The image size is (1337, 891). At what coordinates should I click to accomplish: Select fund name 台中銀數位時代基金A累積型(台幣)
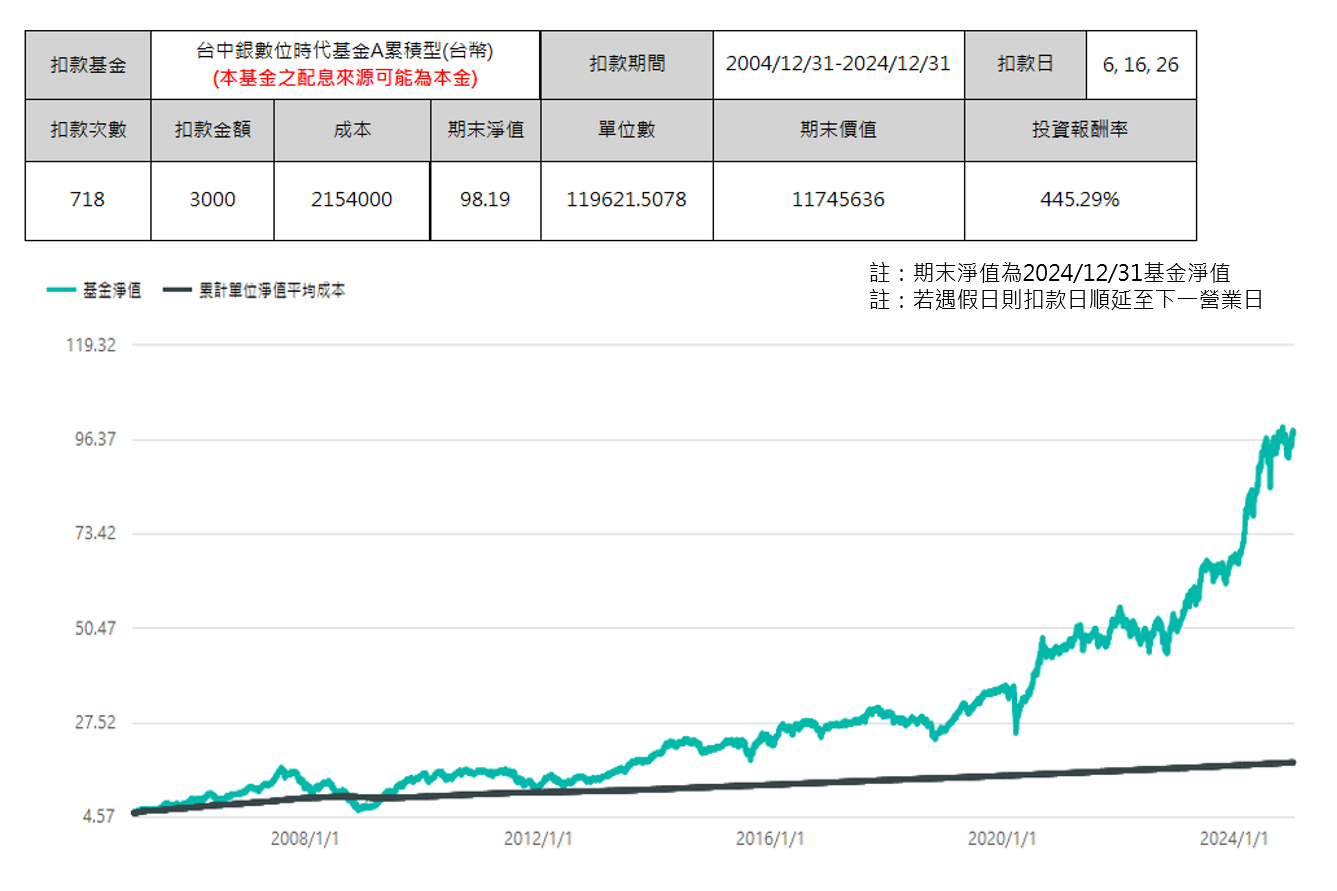pyautogui.click(x=345, y=50)
